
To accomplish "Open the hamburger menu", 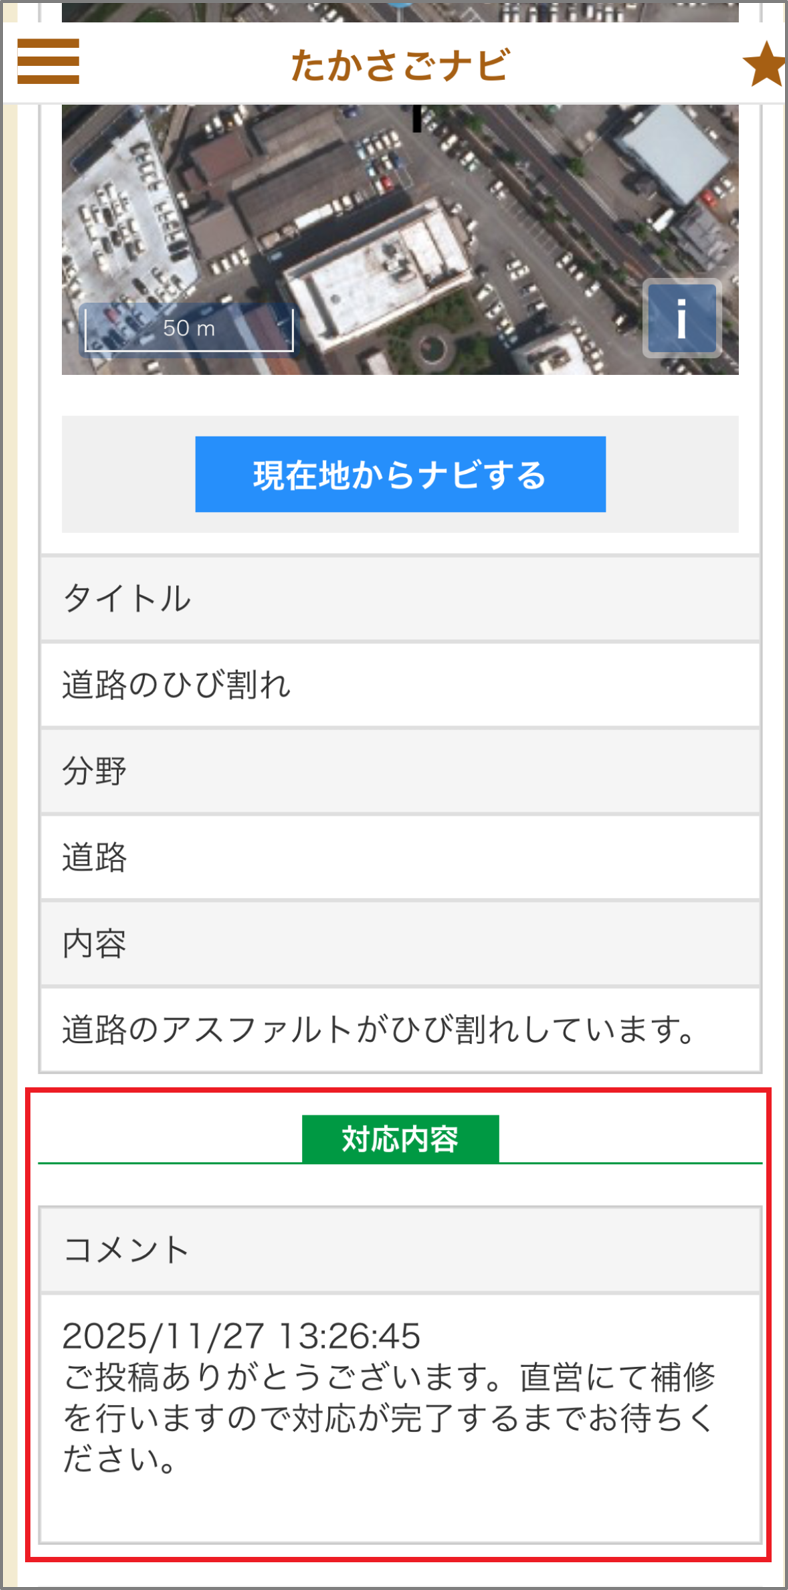I will [x=48, y=62].
